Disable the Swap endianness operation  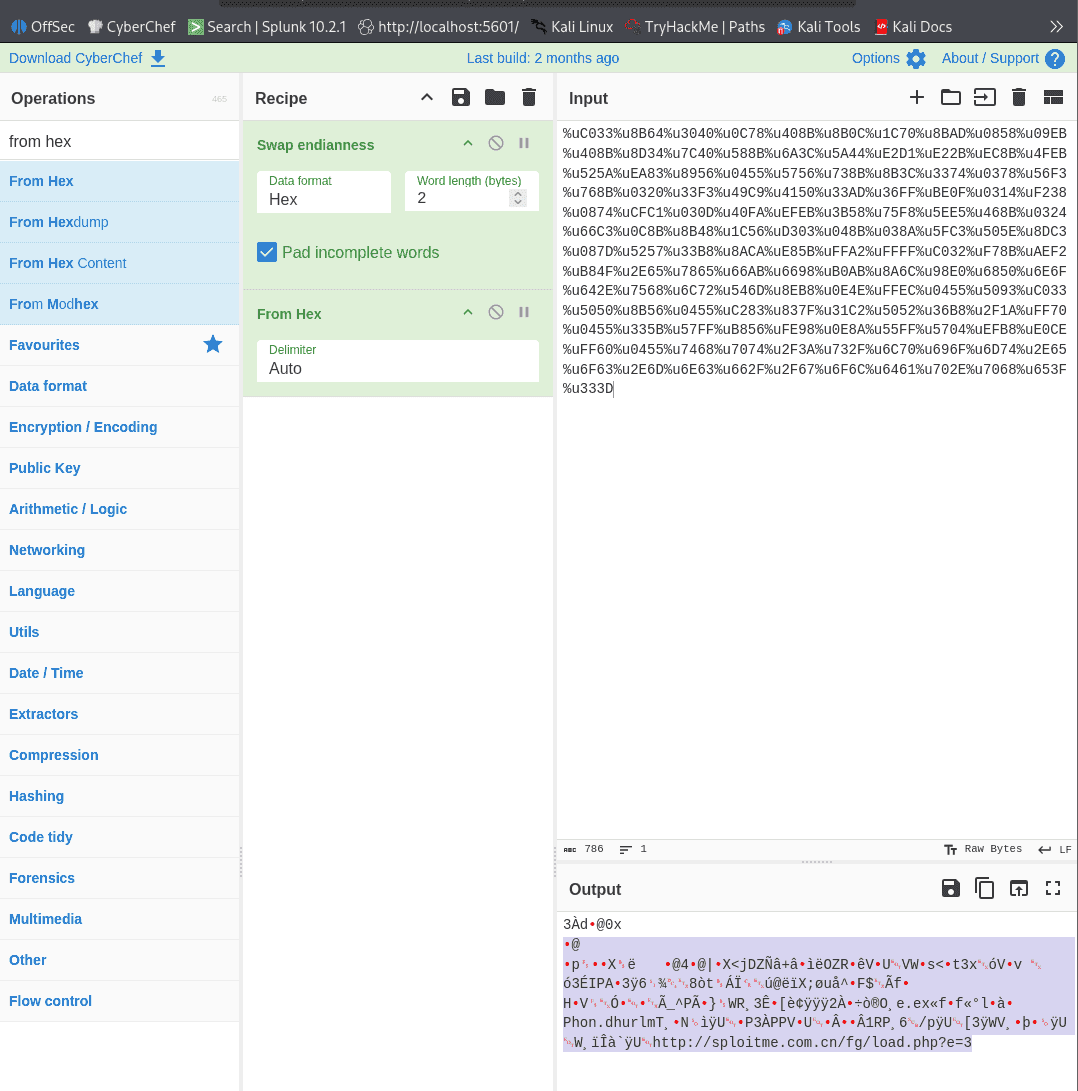496,143
